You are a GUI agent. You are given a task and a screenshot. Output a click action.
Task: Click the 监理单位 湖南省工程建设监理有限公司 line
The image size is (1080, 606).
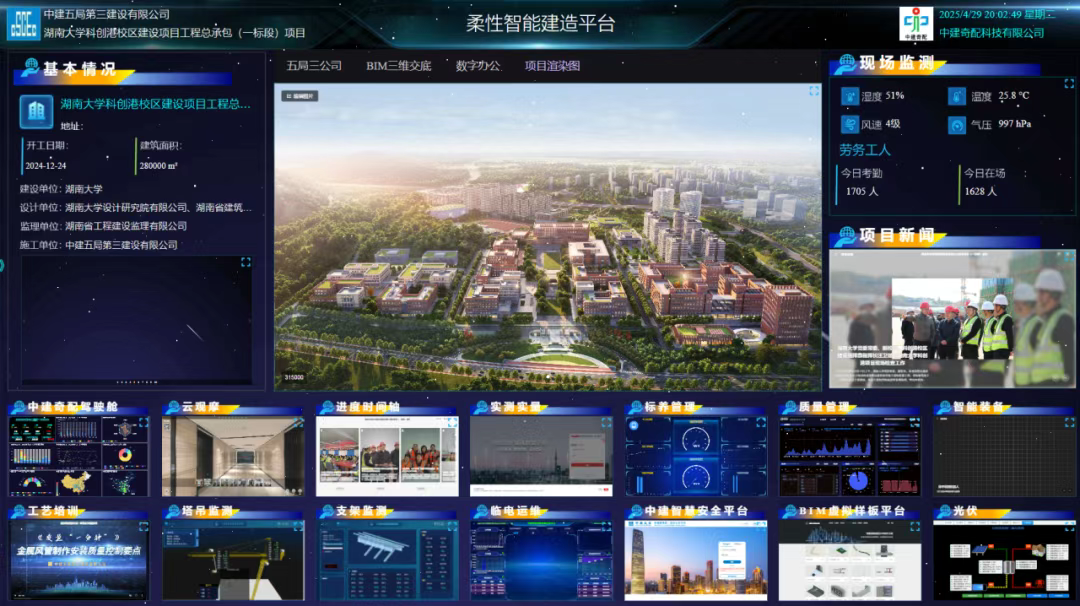(x=103, y=226)
